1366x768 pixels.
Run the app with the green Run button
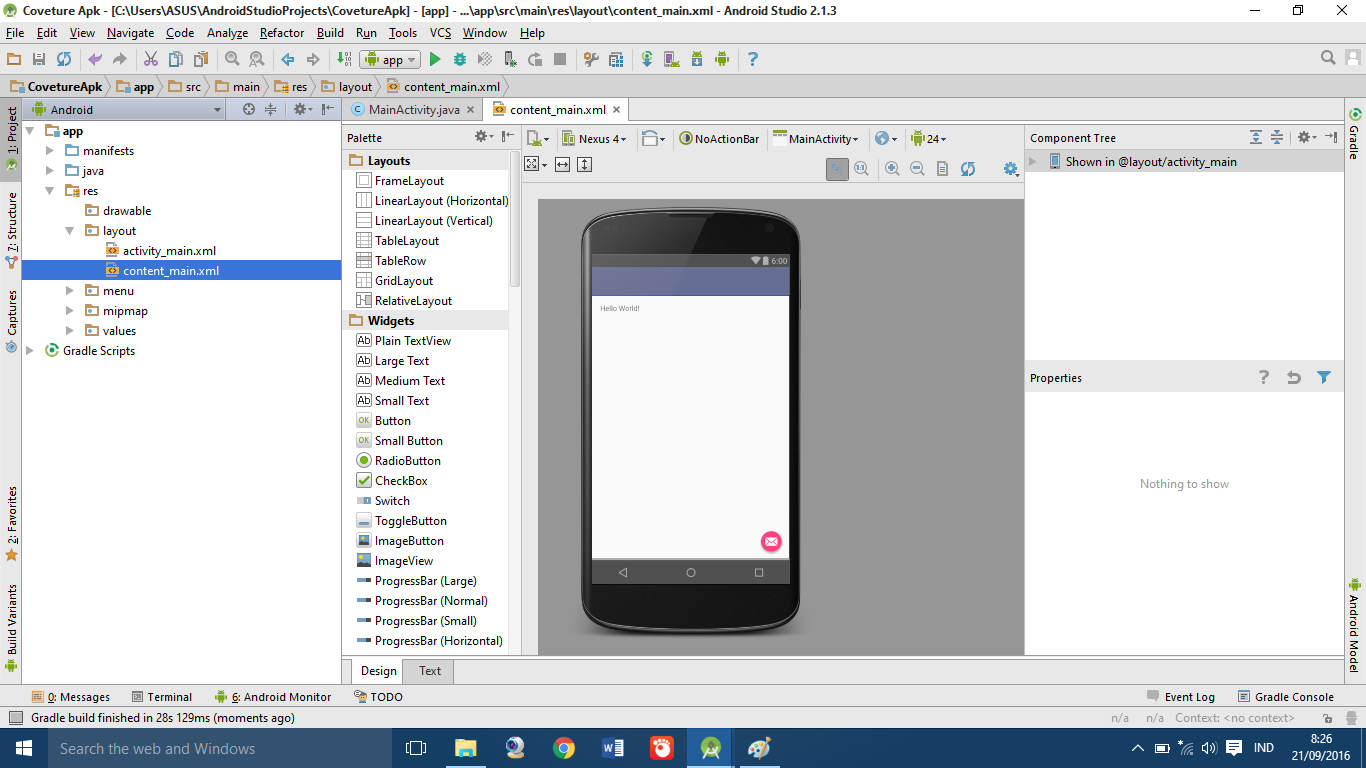click(x=434, y=59)
